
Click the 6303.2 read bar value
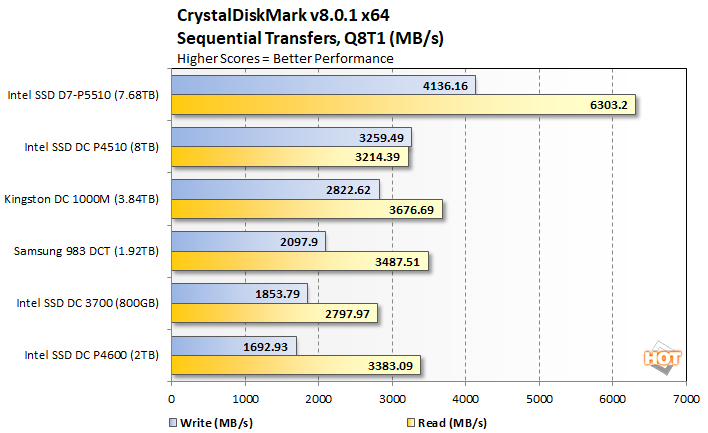coord(609,105)
